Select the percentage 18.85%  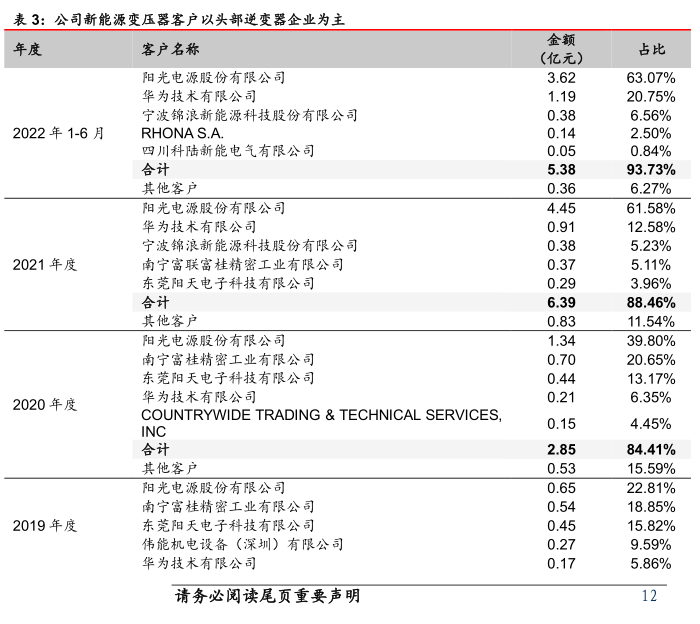[x=650, y=507]
